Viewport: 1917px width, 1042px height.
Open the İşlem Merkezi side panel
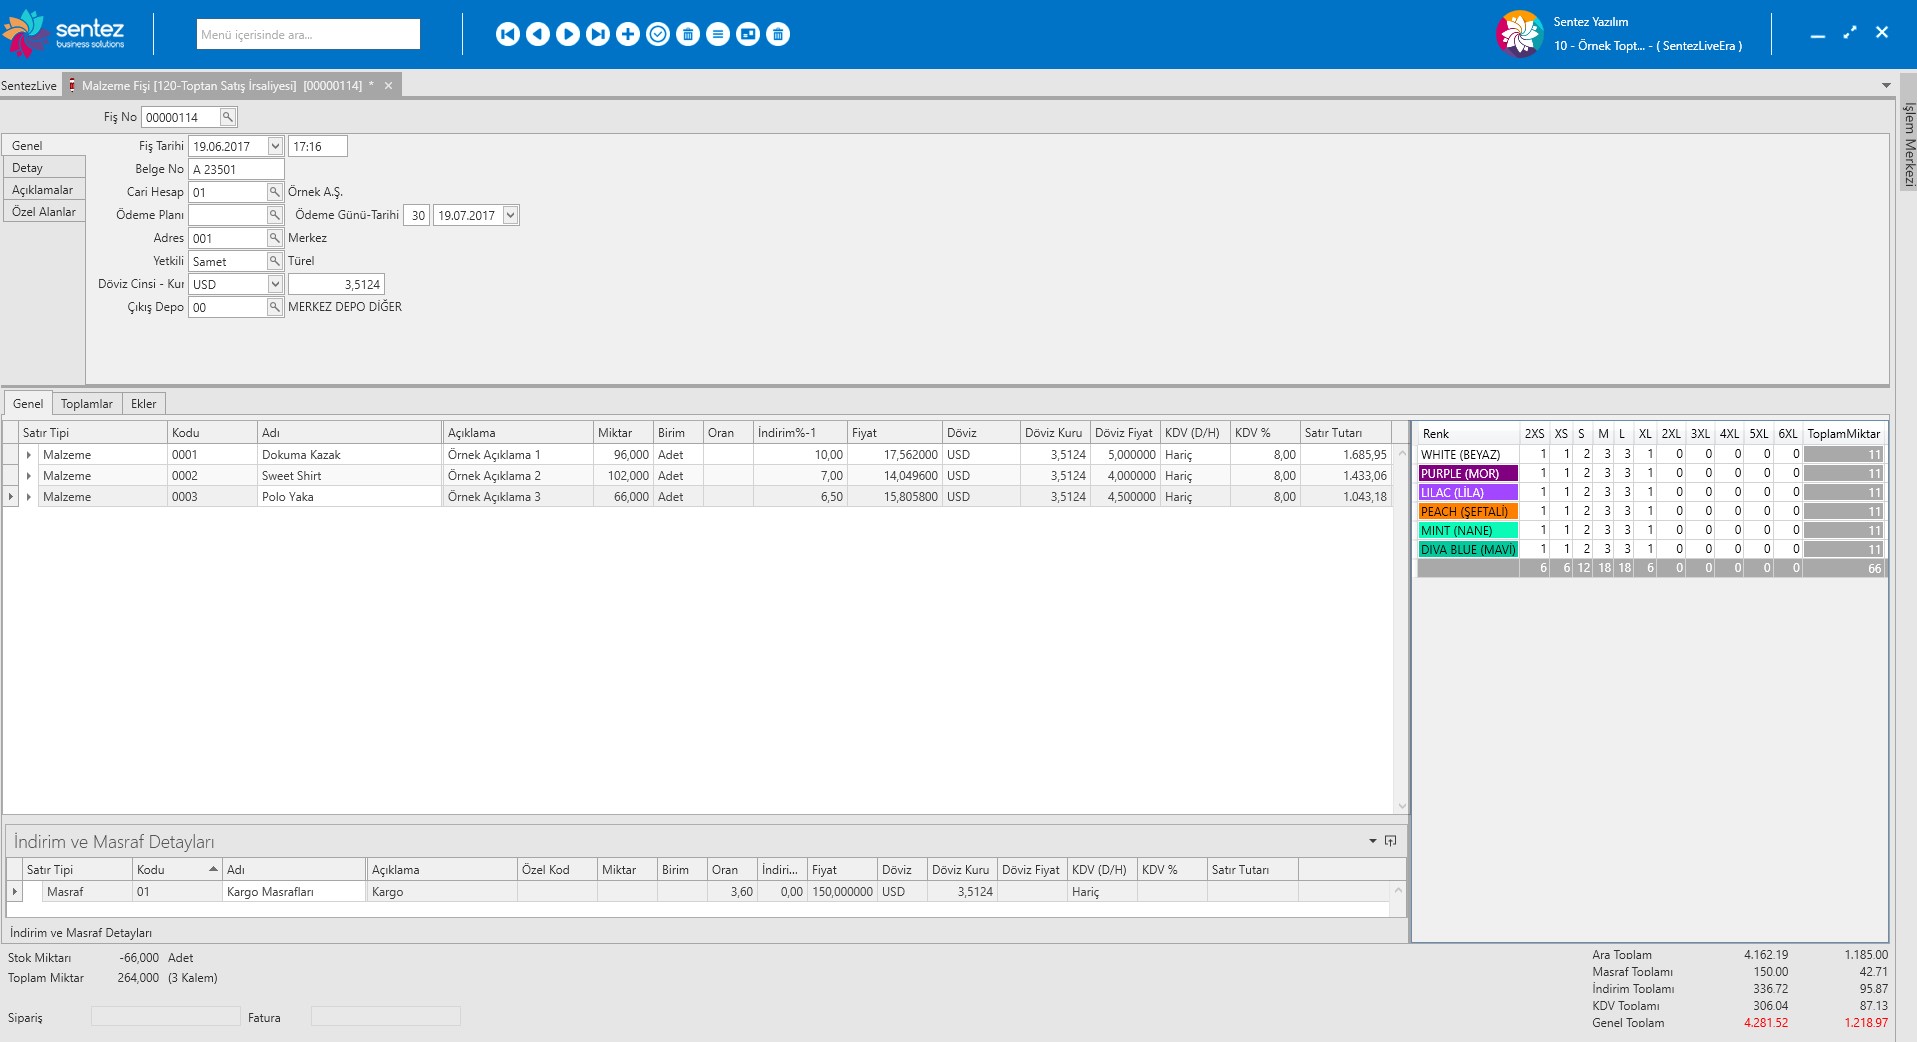1908,145
